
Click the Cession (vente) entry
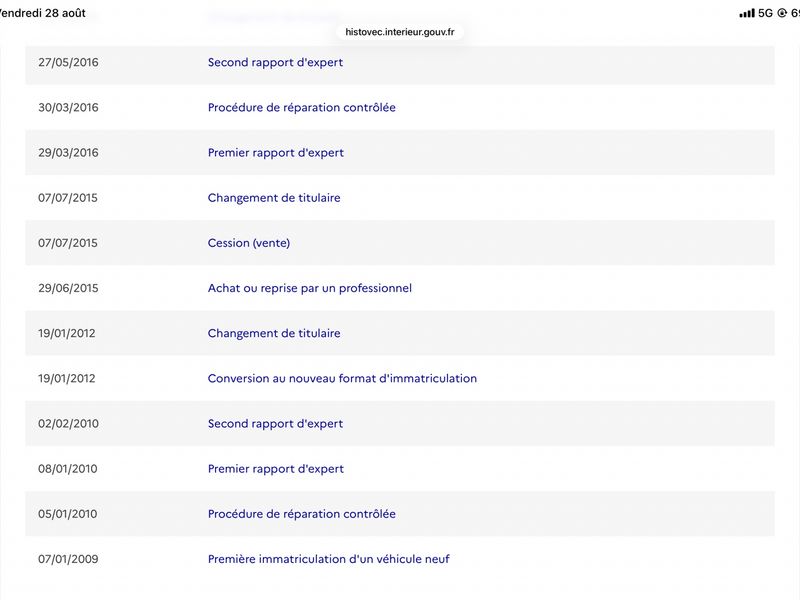248,243
